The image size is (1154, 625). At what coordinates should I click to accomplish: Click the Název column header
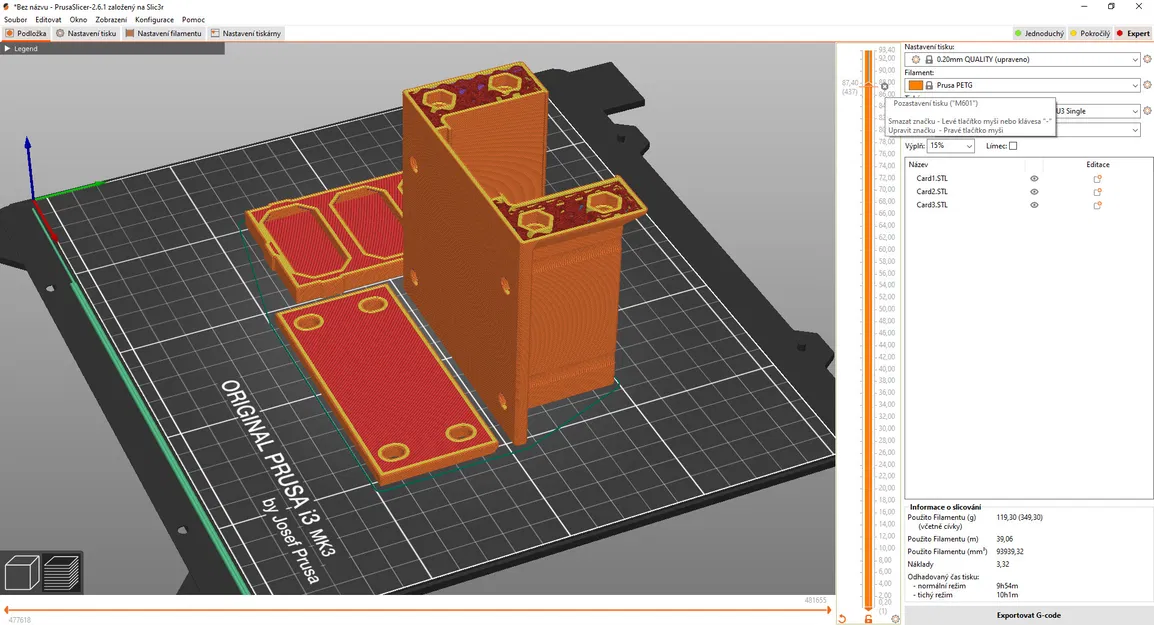click(918, 165)
